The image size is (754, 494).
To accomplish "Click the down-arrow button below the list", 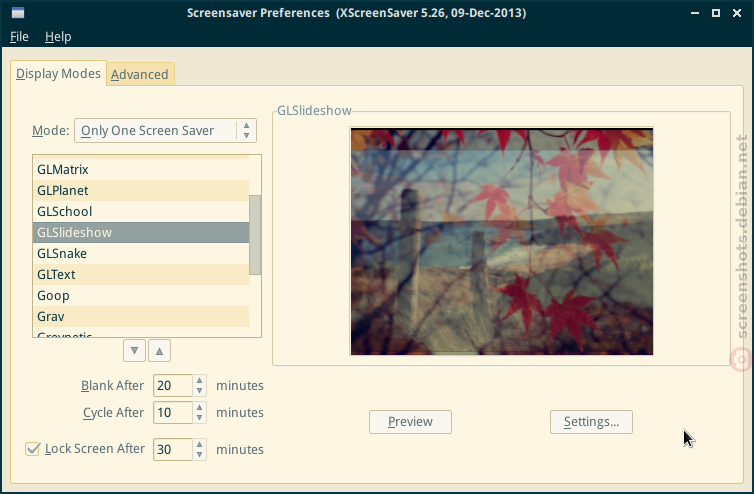I will tap(134, 351).
